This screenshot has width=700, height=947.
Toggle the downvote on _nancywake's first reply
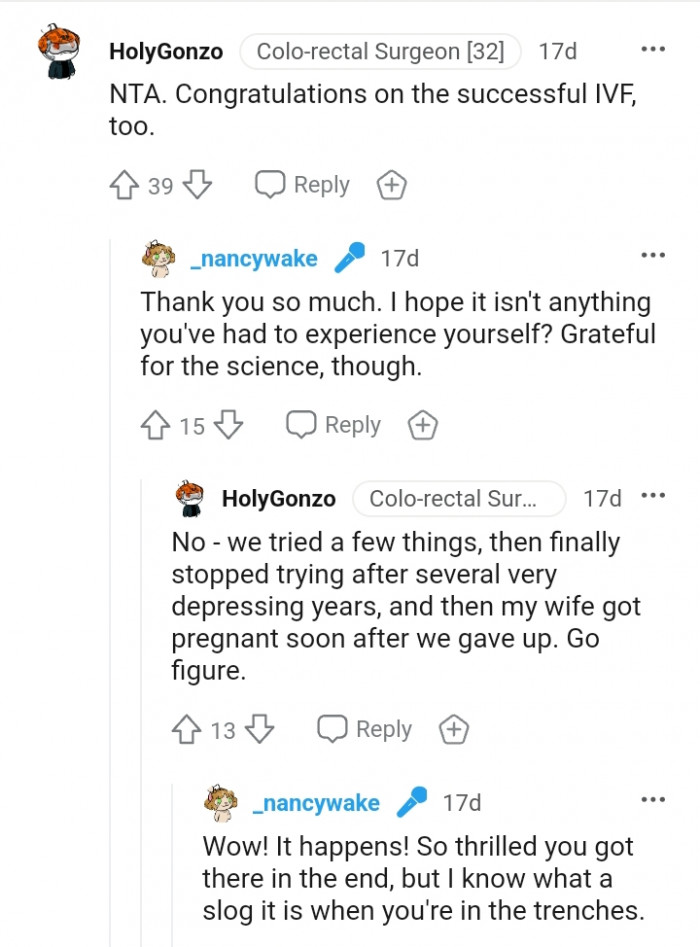point(220,424)
